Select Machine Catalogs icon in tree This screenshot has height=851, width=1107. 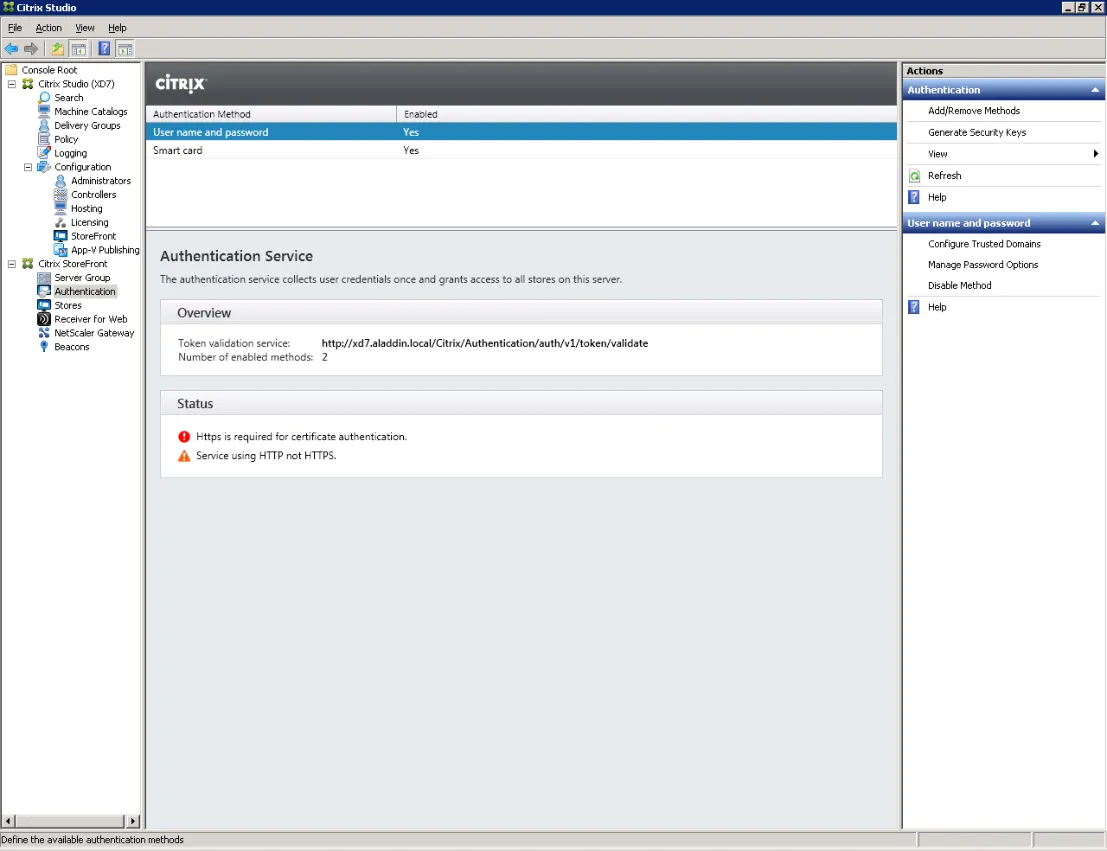click(x=44, y=112)
